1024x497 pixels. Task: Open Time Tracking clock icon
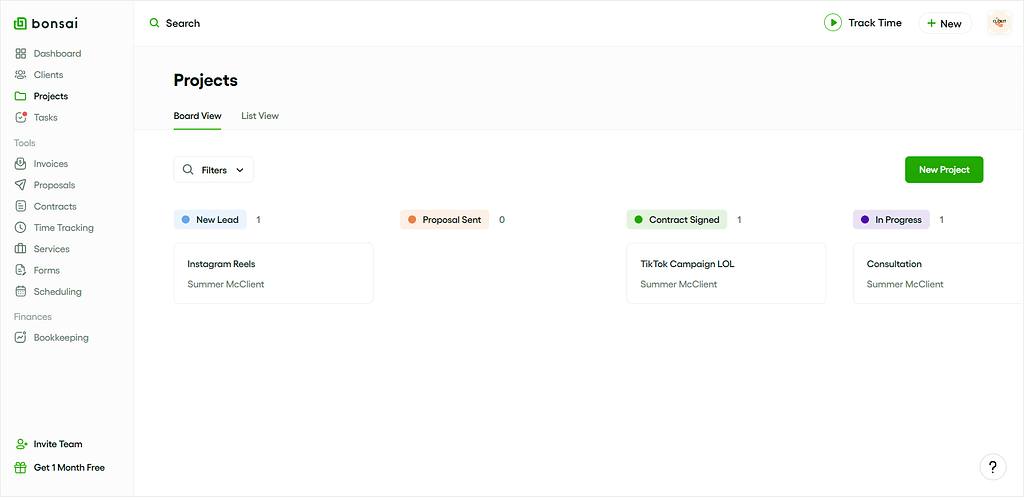click(x=21, y=228)
